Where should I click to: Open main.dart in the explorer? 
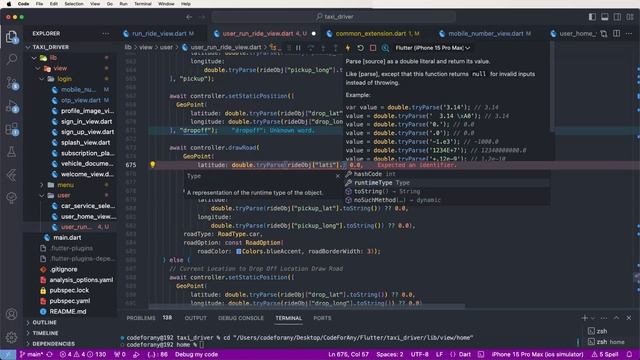pos(67,238)
